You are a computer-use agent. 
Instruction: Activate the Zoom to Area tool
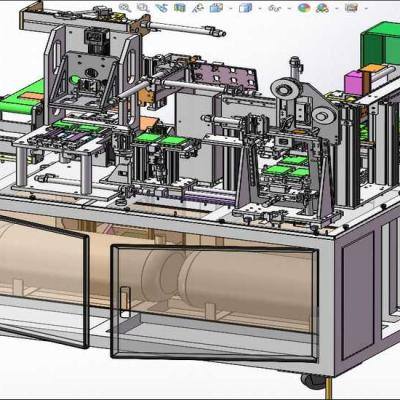click(x=143, y=8)
